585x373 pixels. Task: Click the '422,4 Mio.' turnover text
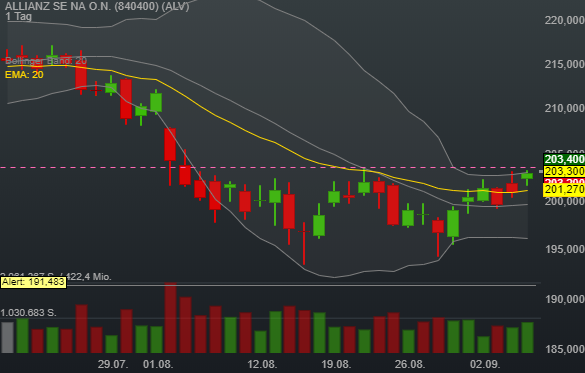(x=89, y=277)
